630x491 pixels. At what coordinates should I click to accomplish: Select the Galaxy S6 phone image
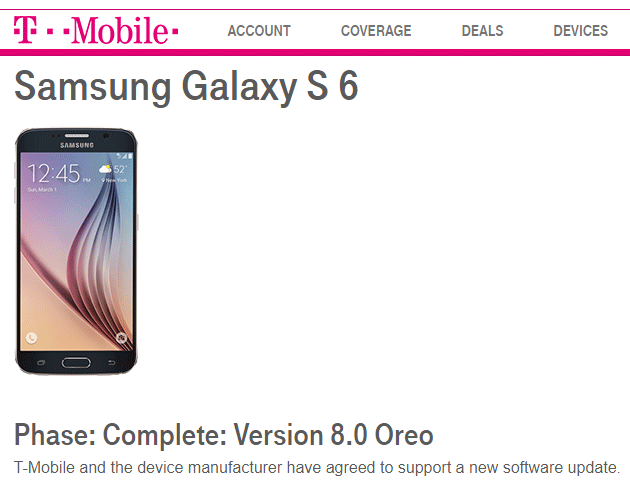(76, 252)
